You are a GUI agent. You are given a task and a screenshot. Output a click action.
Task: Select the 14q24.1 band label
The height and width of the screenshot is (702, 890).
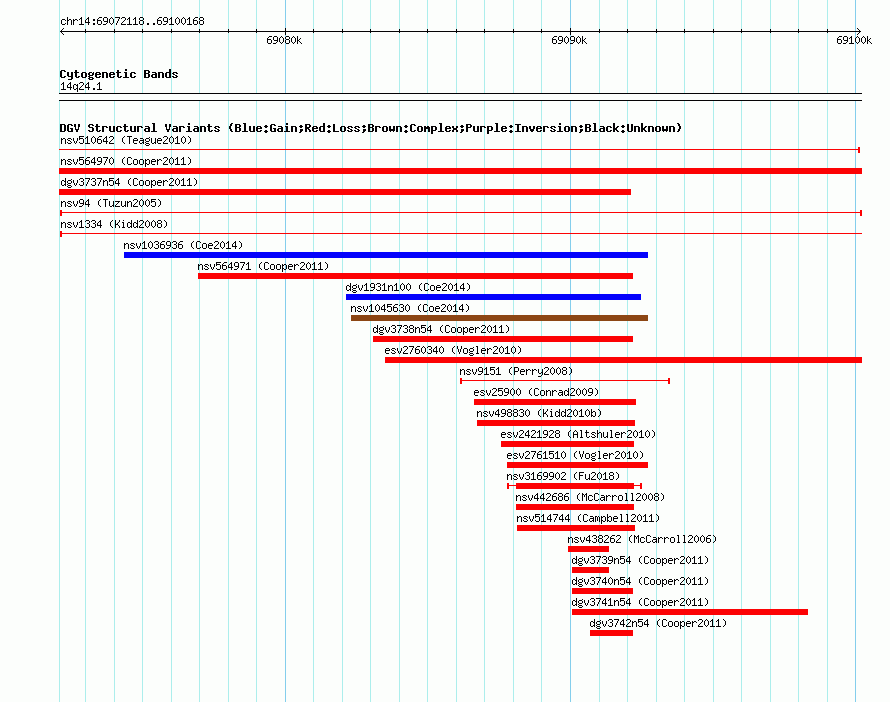tap(81, 86)
